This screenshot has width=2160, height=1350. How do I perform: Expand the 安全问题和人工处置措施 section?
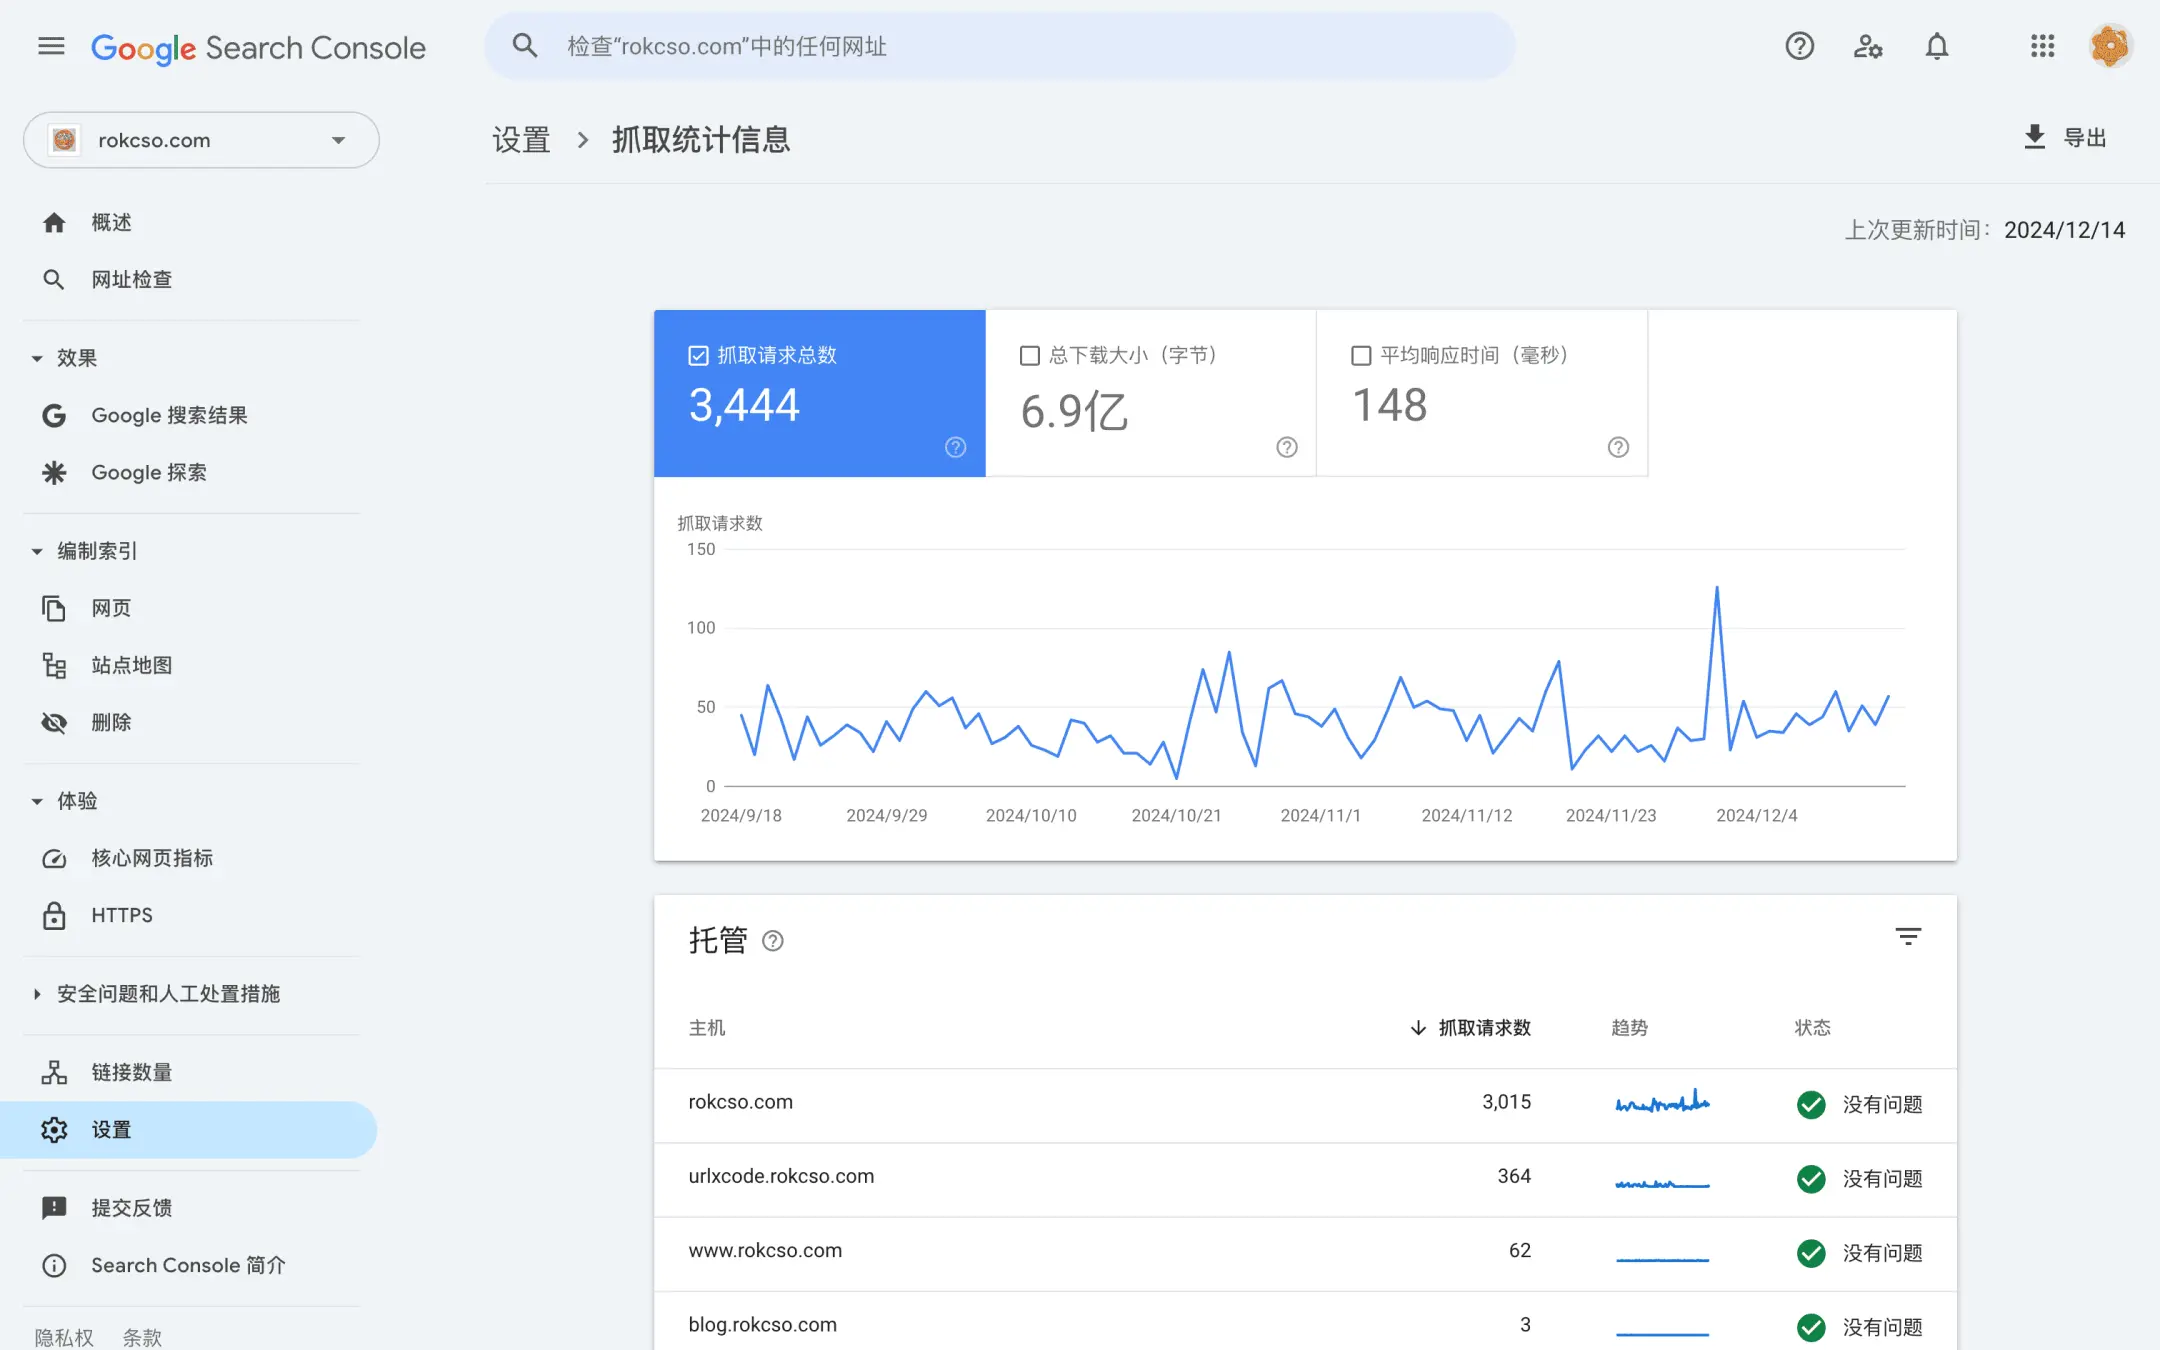pyautogui.click(x=37, y=994)
